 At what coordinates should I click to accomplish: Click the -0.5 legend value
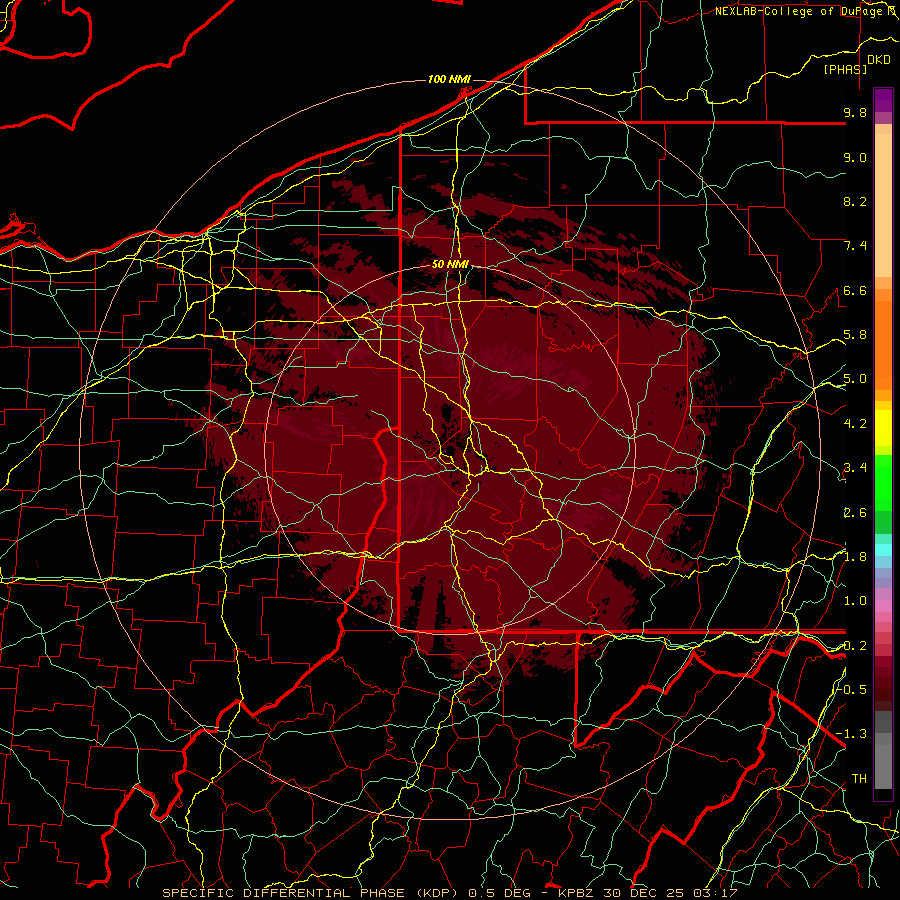tap(852, 690)
